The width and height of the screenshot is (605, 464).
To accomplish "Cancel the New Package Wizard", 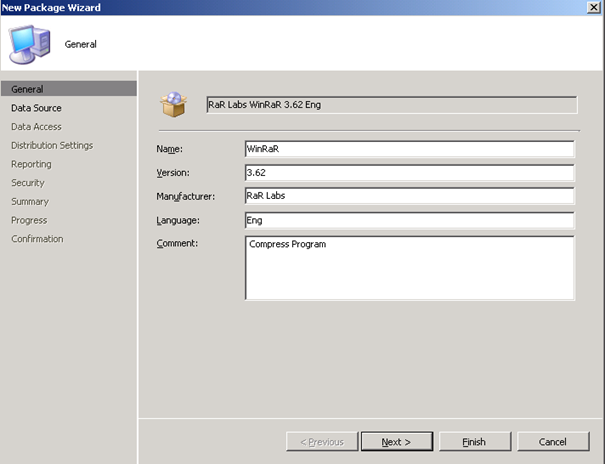I will pos(553,442).
